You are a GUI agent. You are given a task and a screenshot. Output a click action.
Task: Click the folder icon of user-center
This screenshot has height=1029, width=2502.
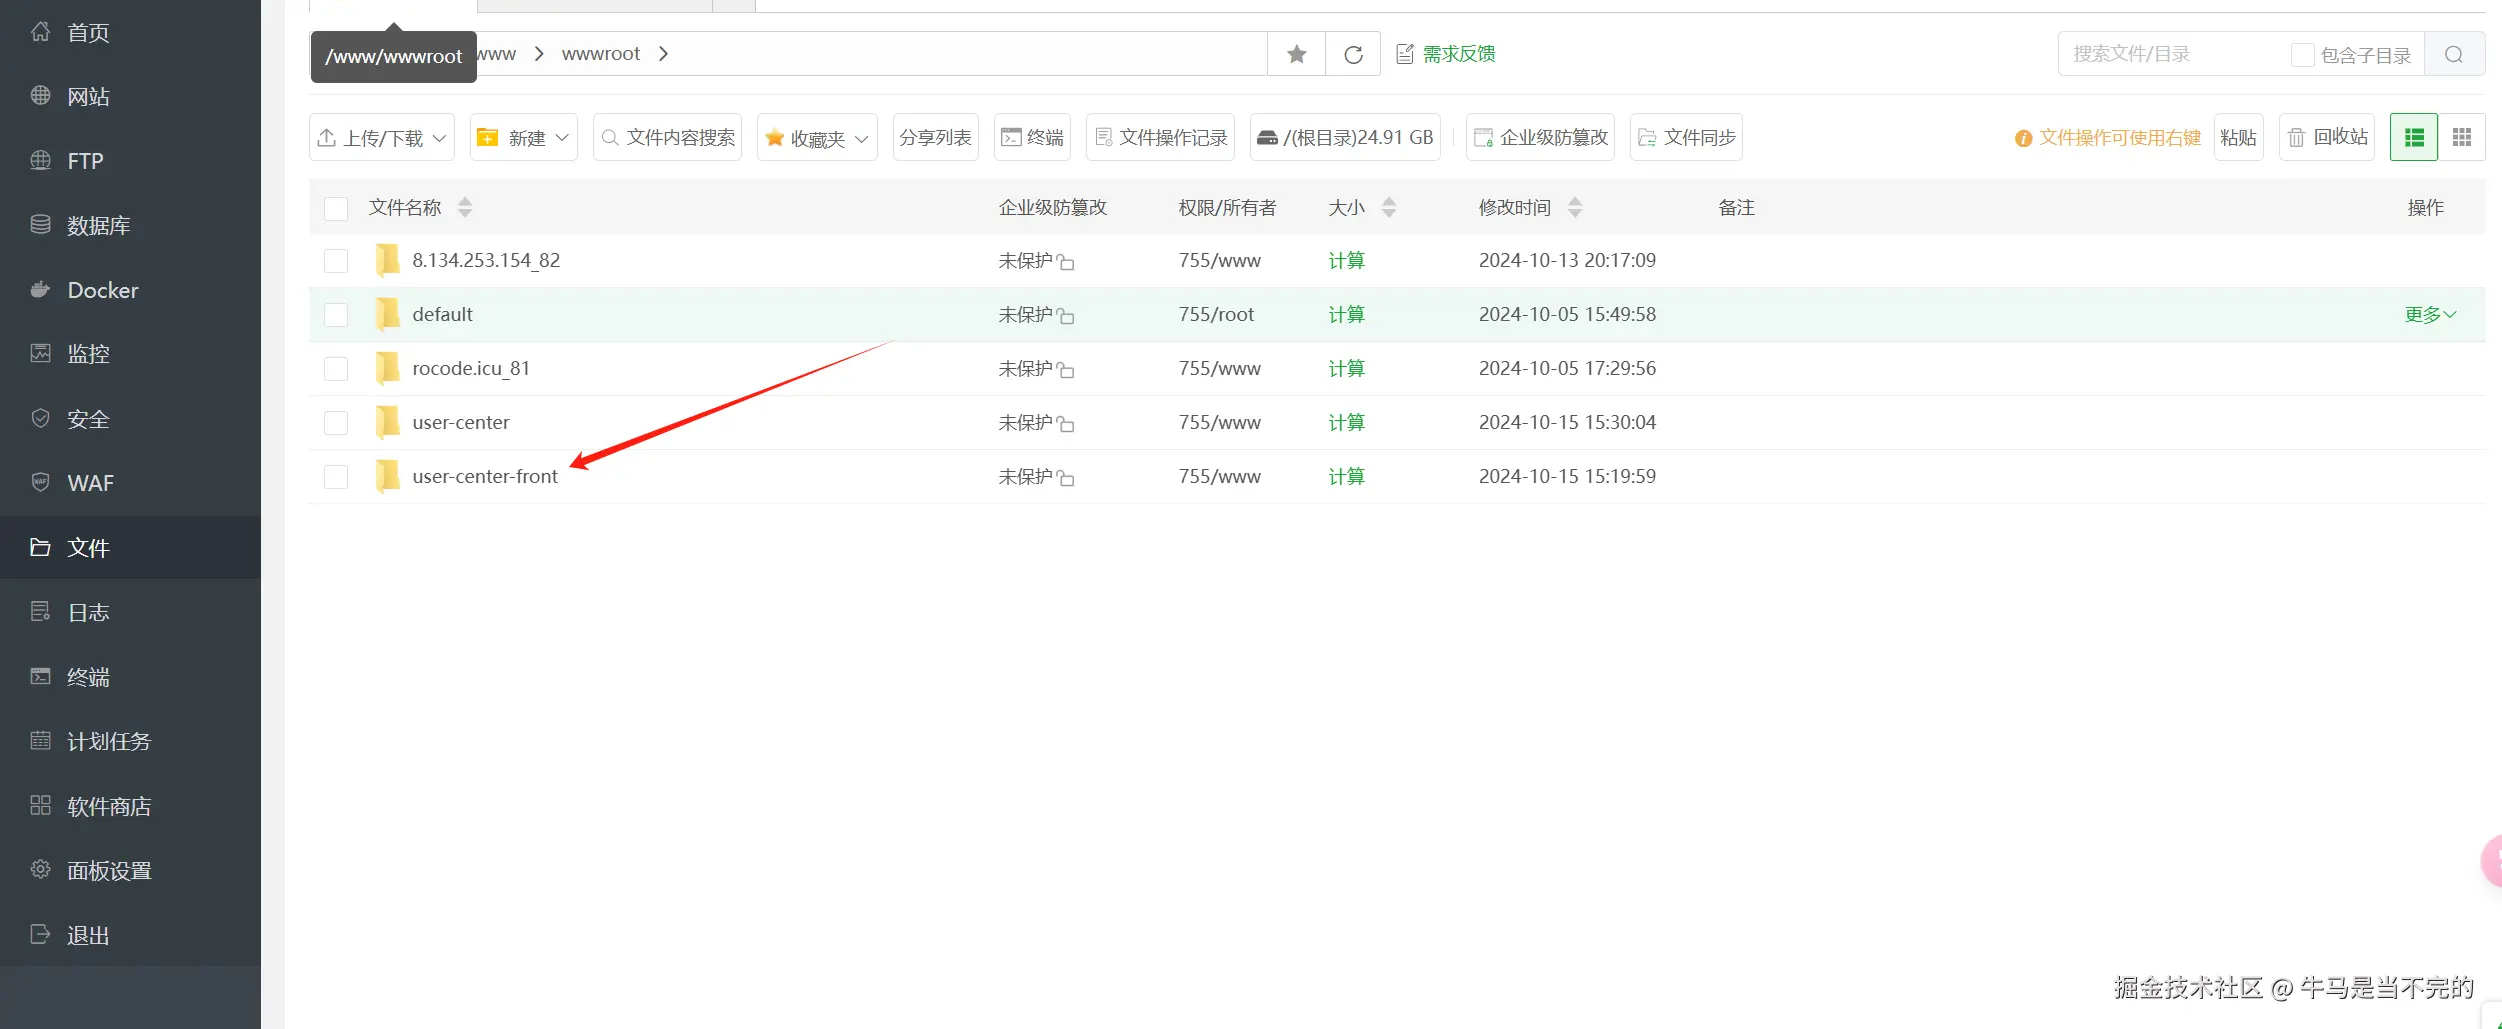pos(387,422)
